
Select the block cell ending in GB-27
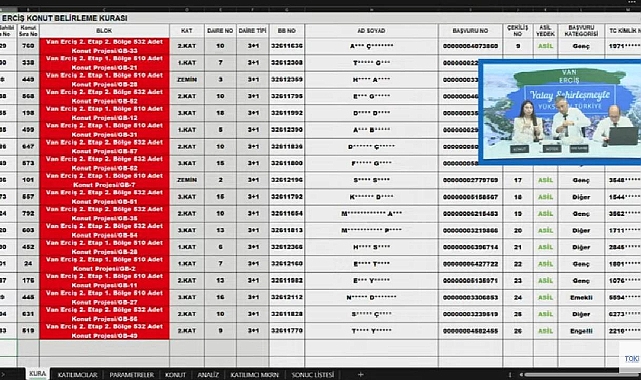click(104, 297)
